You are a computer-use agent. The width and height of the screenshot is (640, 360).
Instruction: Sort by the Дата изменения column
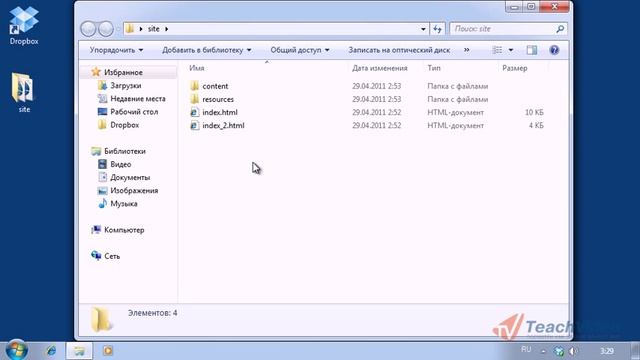pos(380,68)
